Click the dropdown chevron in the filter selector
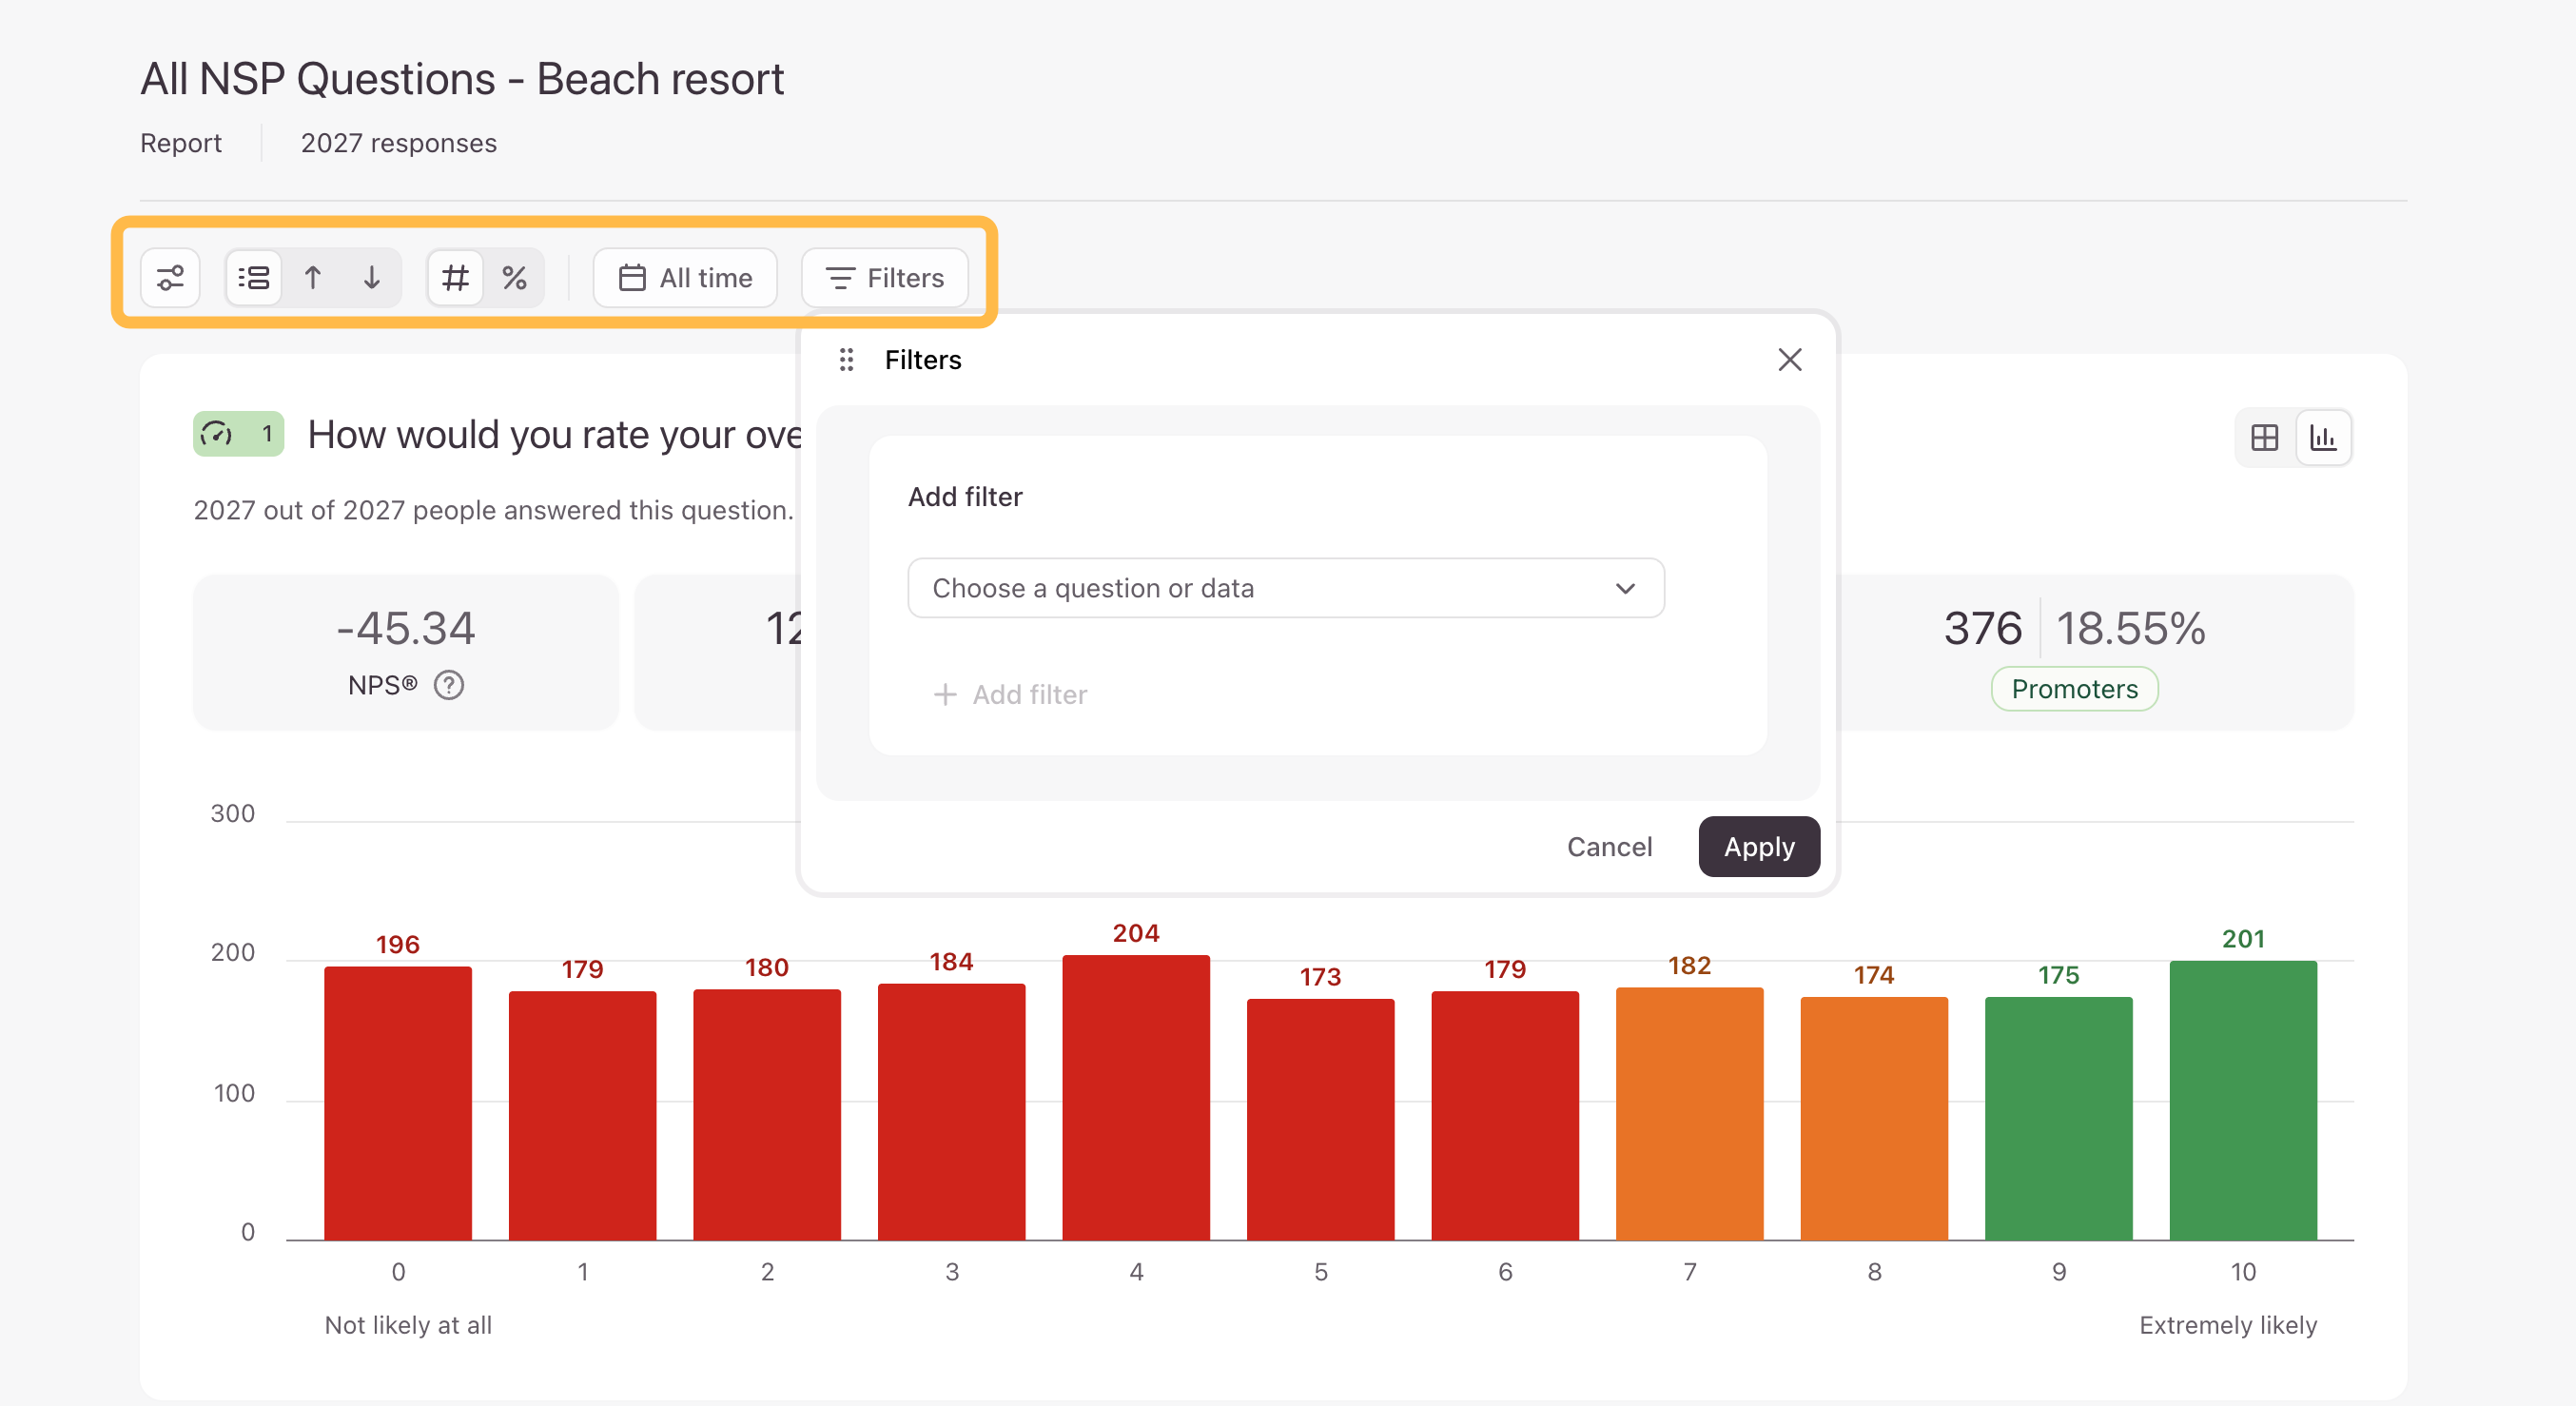Image resolution: width=2576 pixels, height=1406 pixels. click(1625, 588)
